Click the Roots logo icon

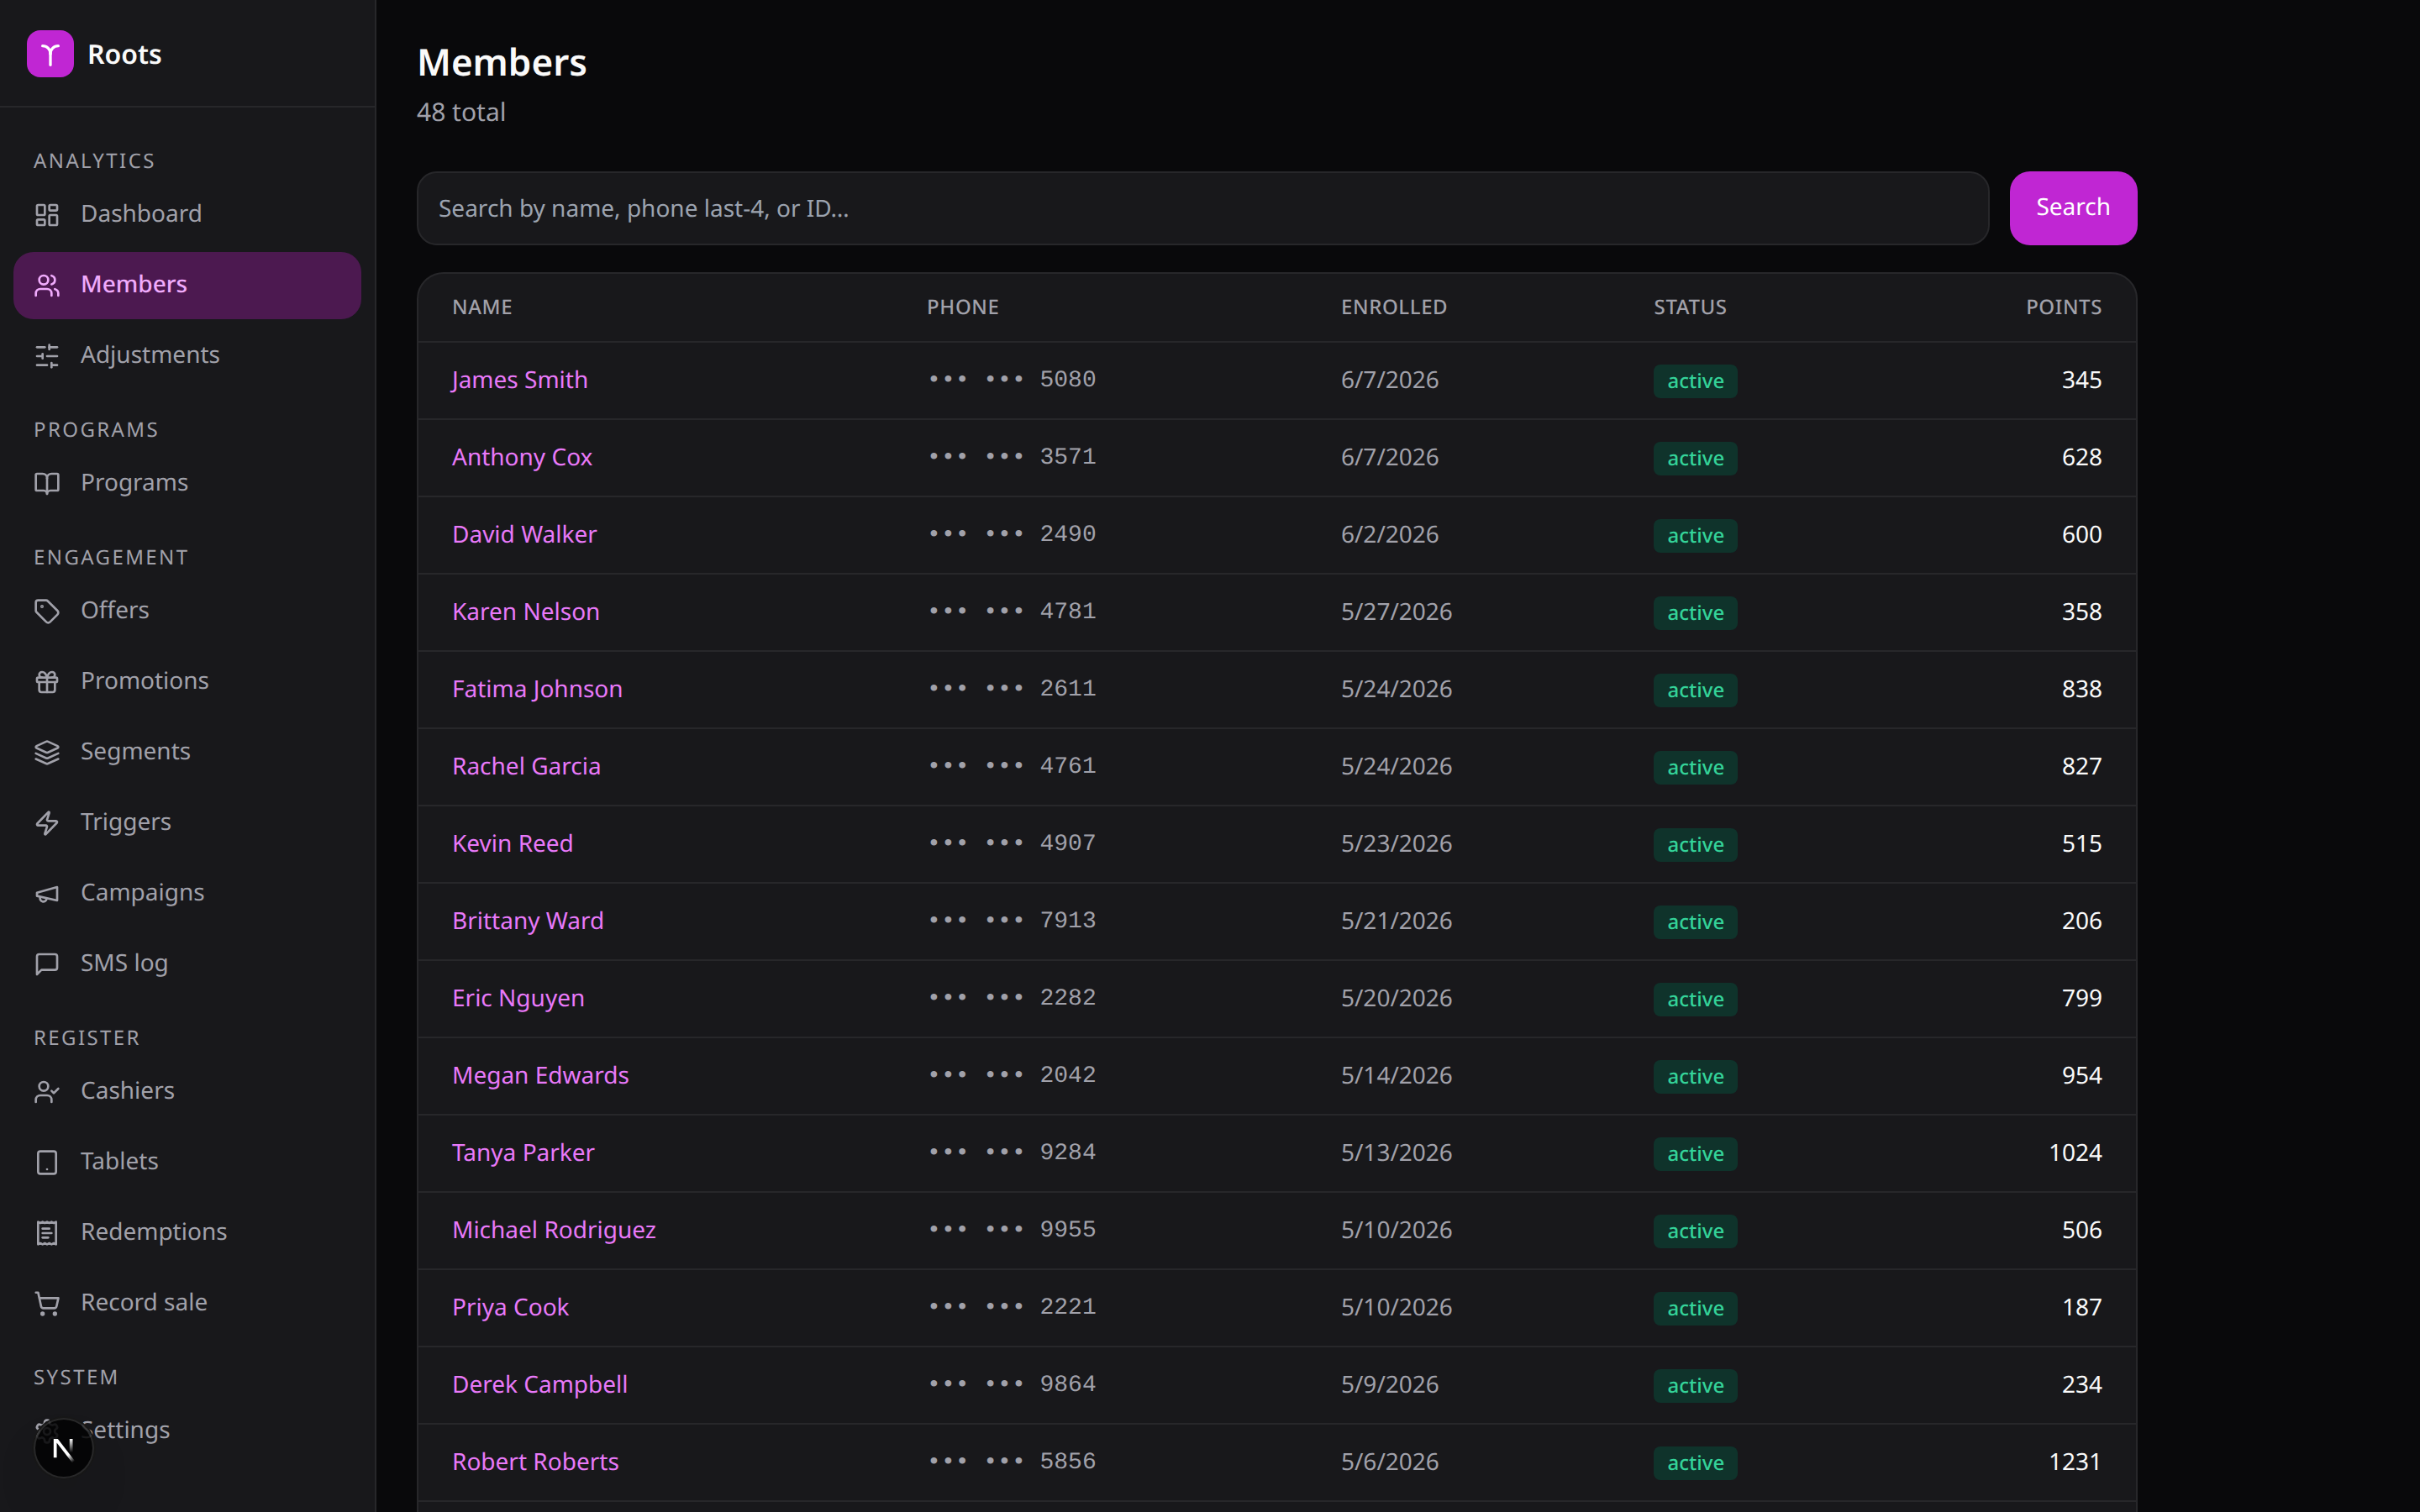(x=50, y=54)
